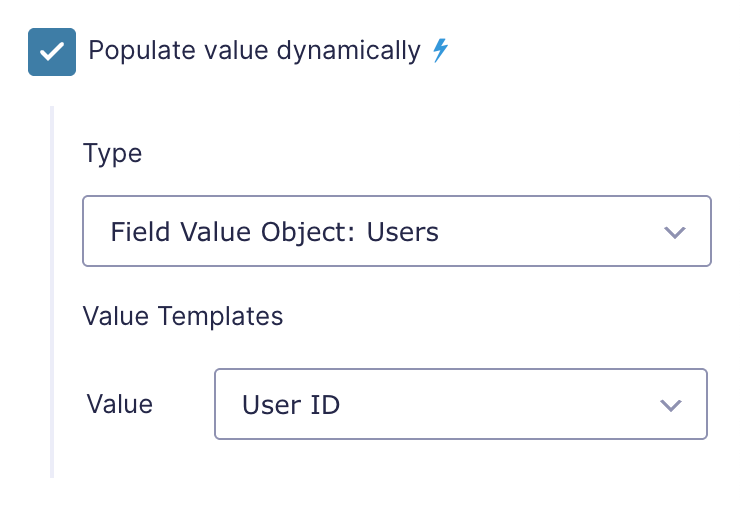Image resolution: width=740 pixels, height=506 pixels.
Task: Uncheck the Populate value dynamically checkbox
Action: pos(52,52)
